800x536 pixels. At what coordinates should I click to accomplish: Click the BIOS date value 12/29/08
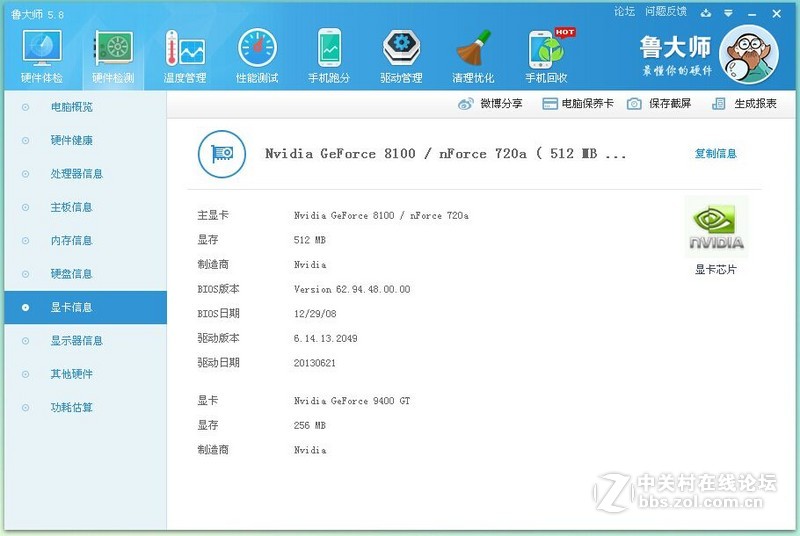point(315,314)
